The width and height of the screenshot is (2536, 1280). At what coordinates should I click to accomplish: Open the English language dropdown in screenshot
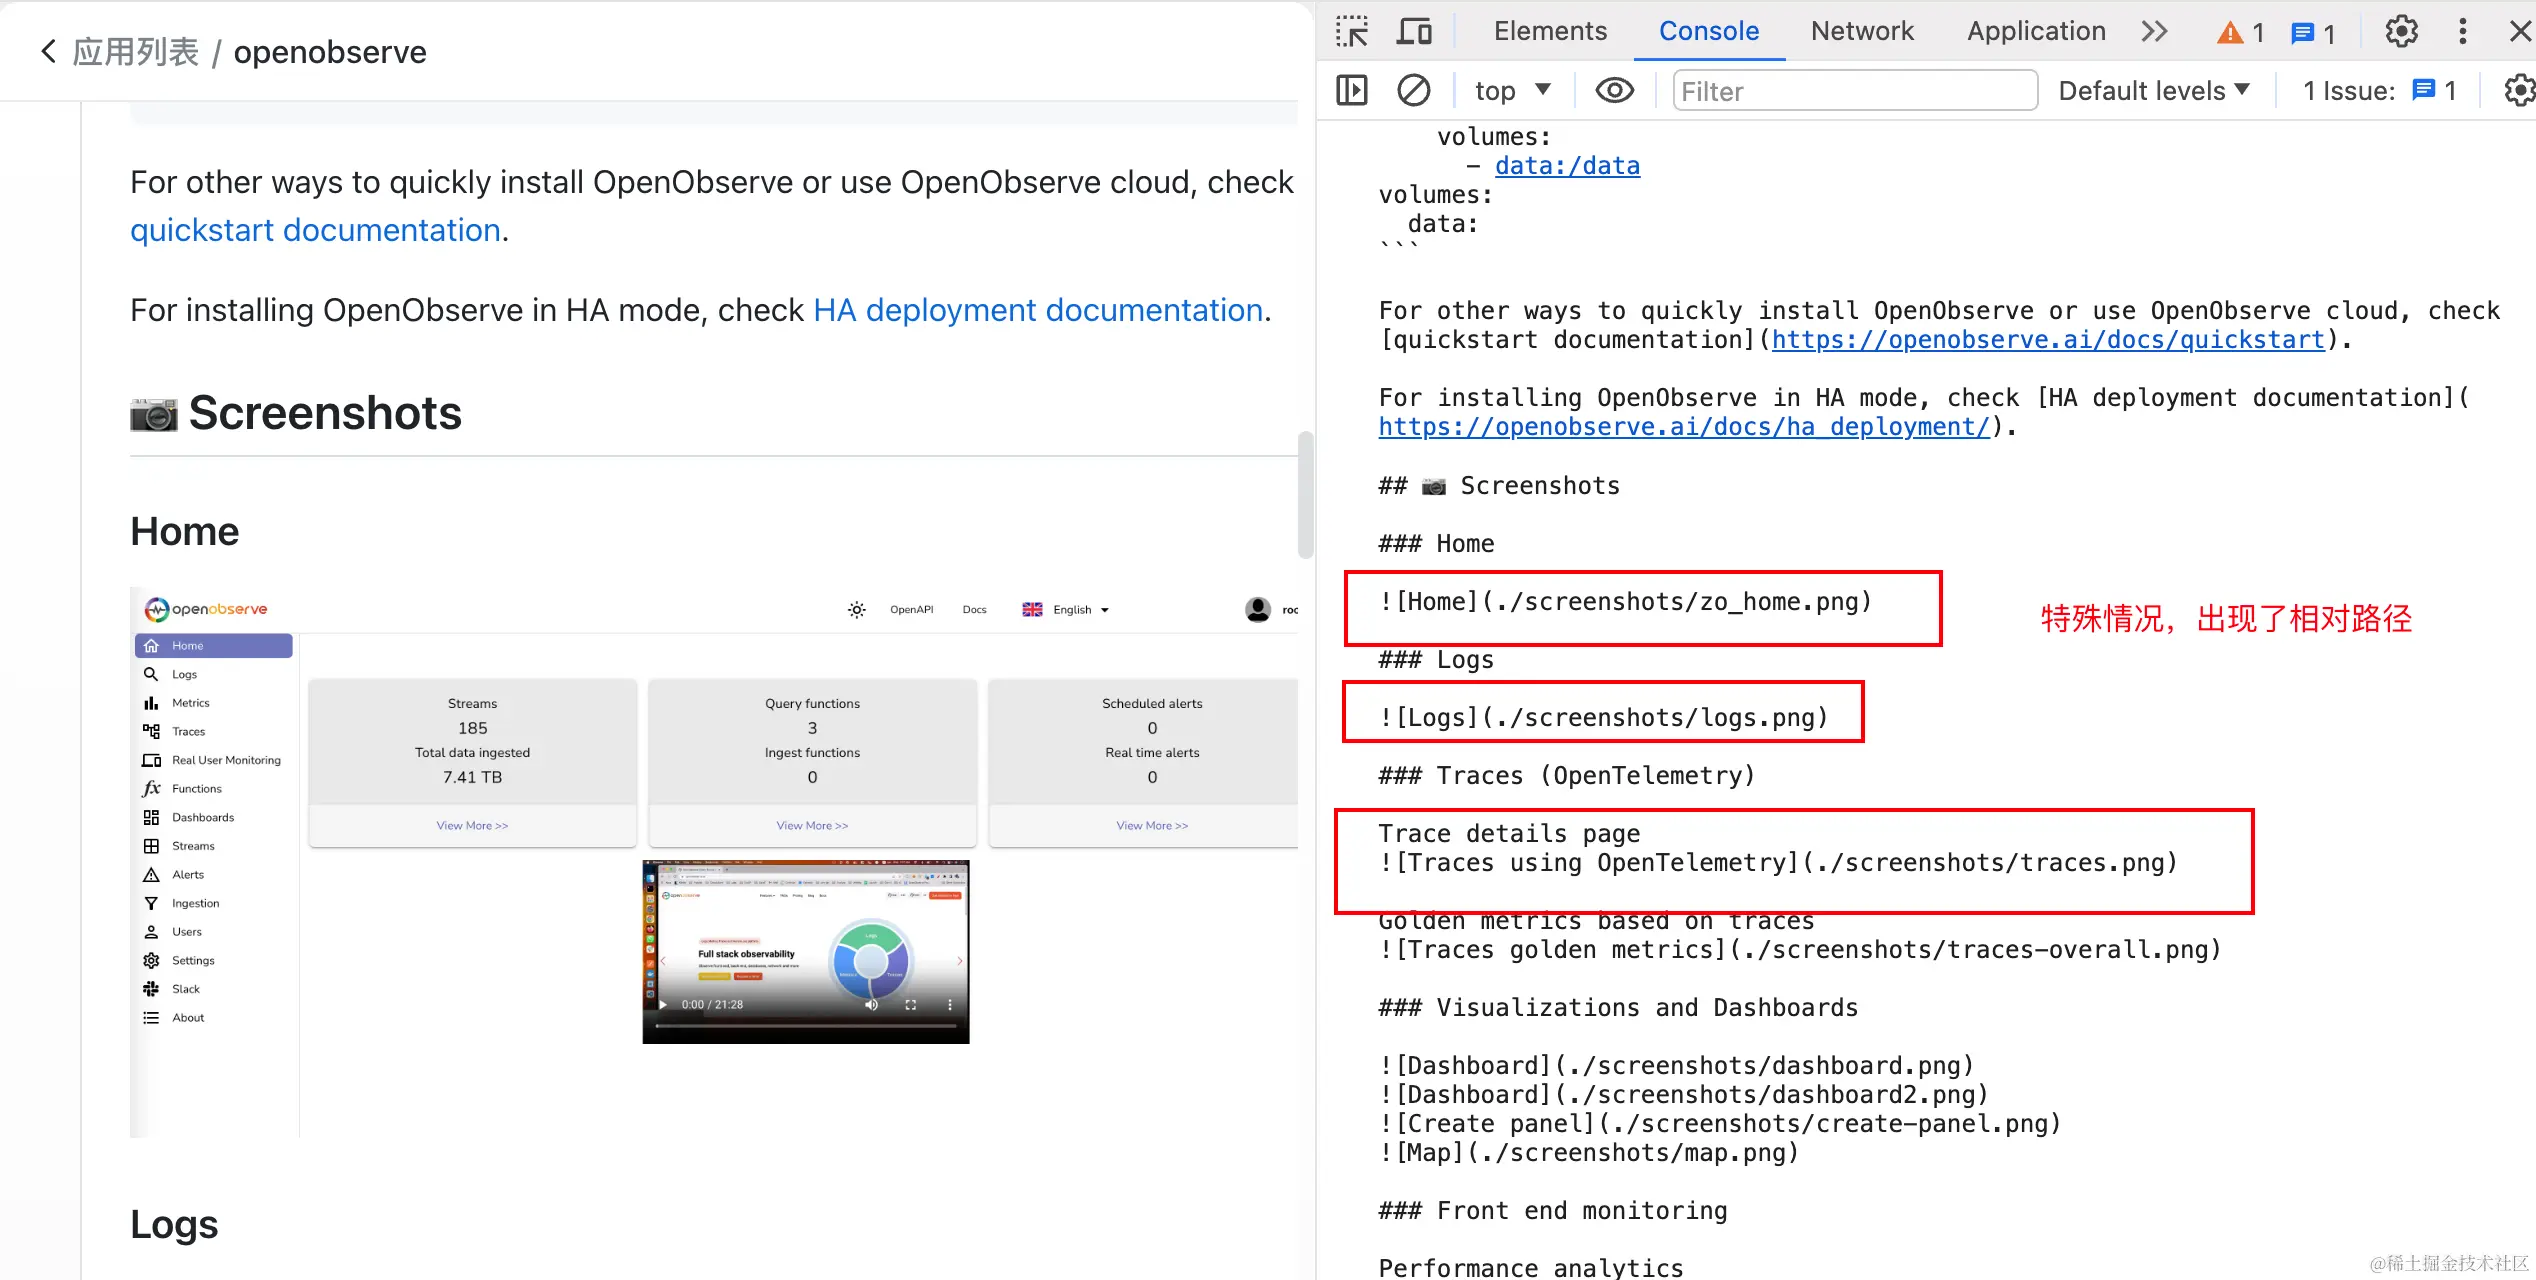[1066, 609]
